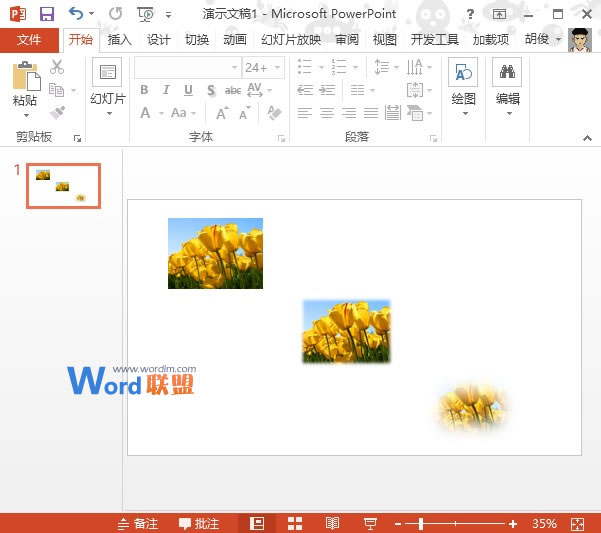Clear all formatting eraser icon
The height and width of the screenshot is (533, 601).
coord(274,113)
